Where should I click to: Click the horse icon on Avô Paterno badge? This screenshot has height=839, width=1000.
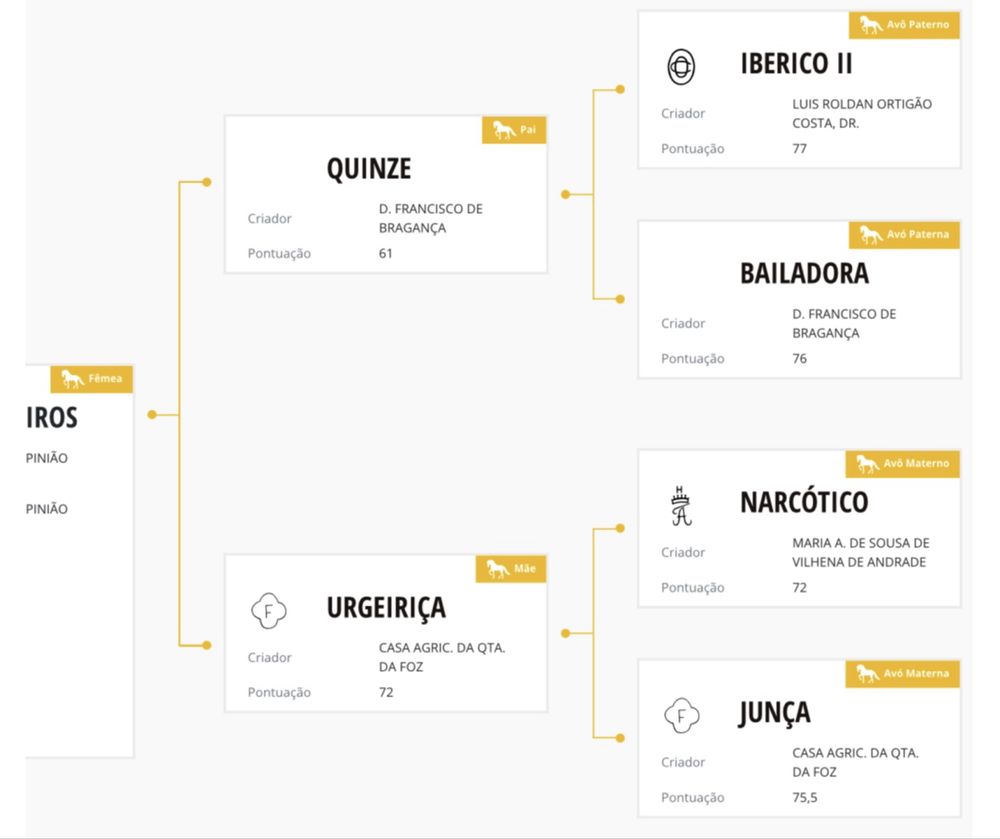click(871, 25)
